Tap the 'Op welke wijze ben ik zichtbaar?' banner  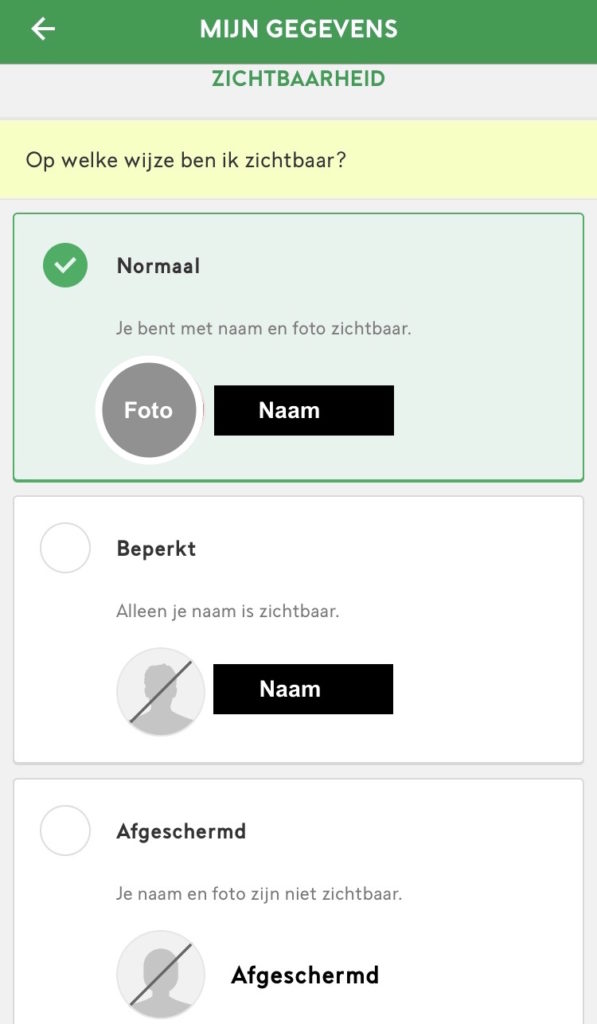[298, 159]
